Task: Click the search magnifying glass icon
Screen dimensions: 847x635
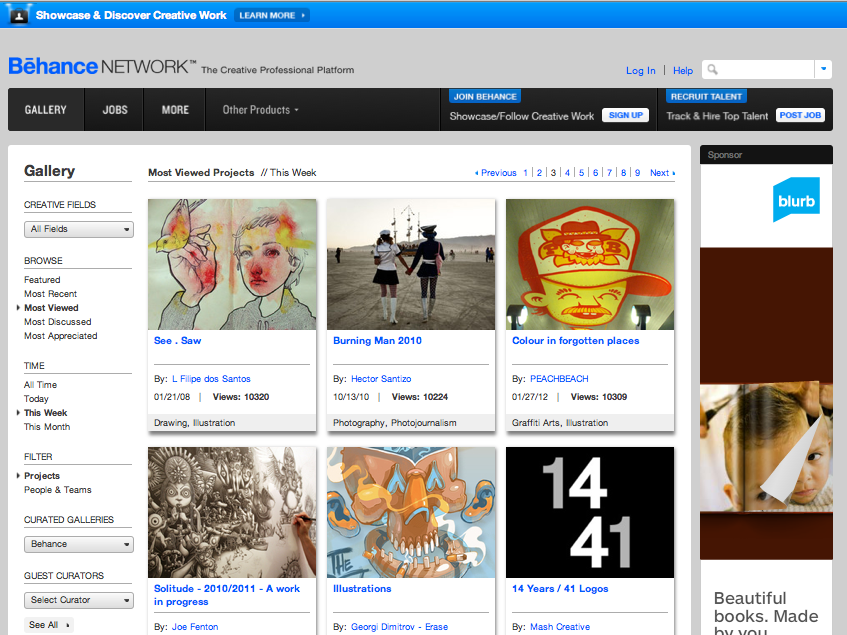Action: click(x=712, y=70)
